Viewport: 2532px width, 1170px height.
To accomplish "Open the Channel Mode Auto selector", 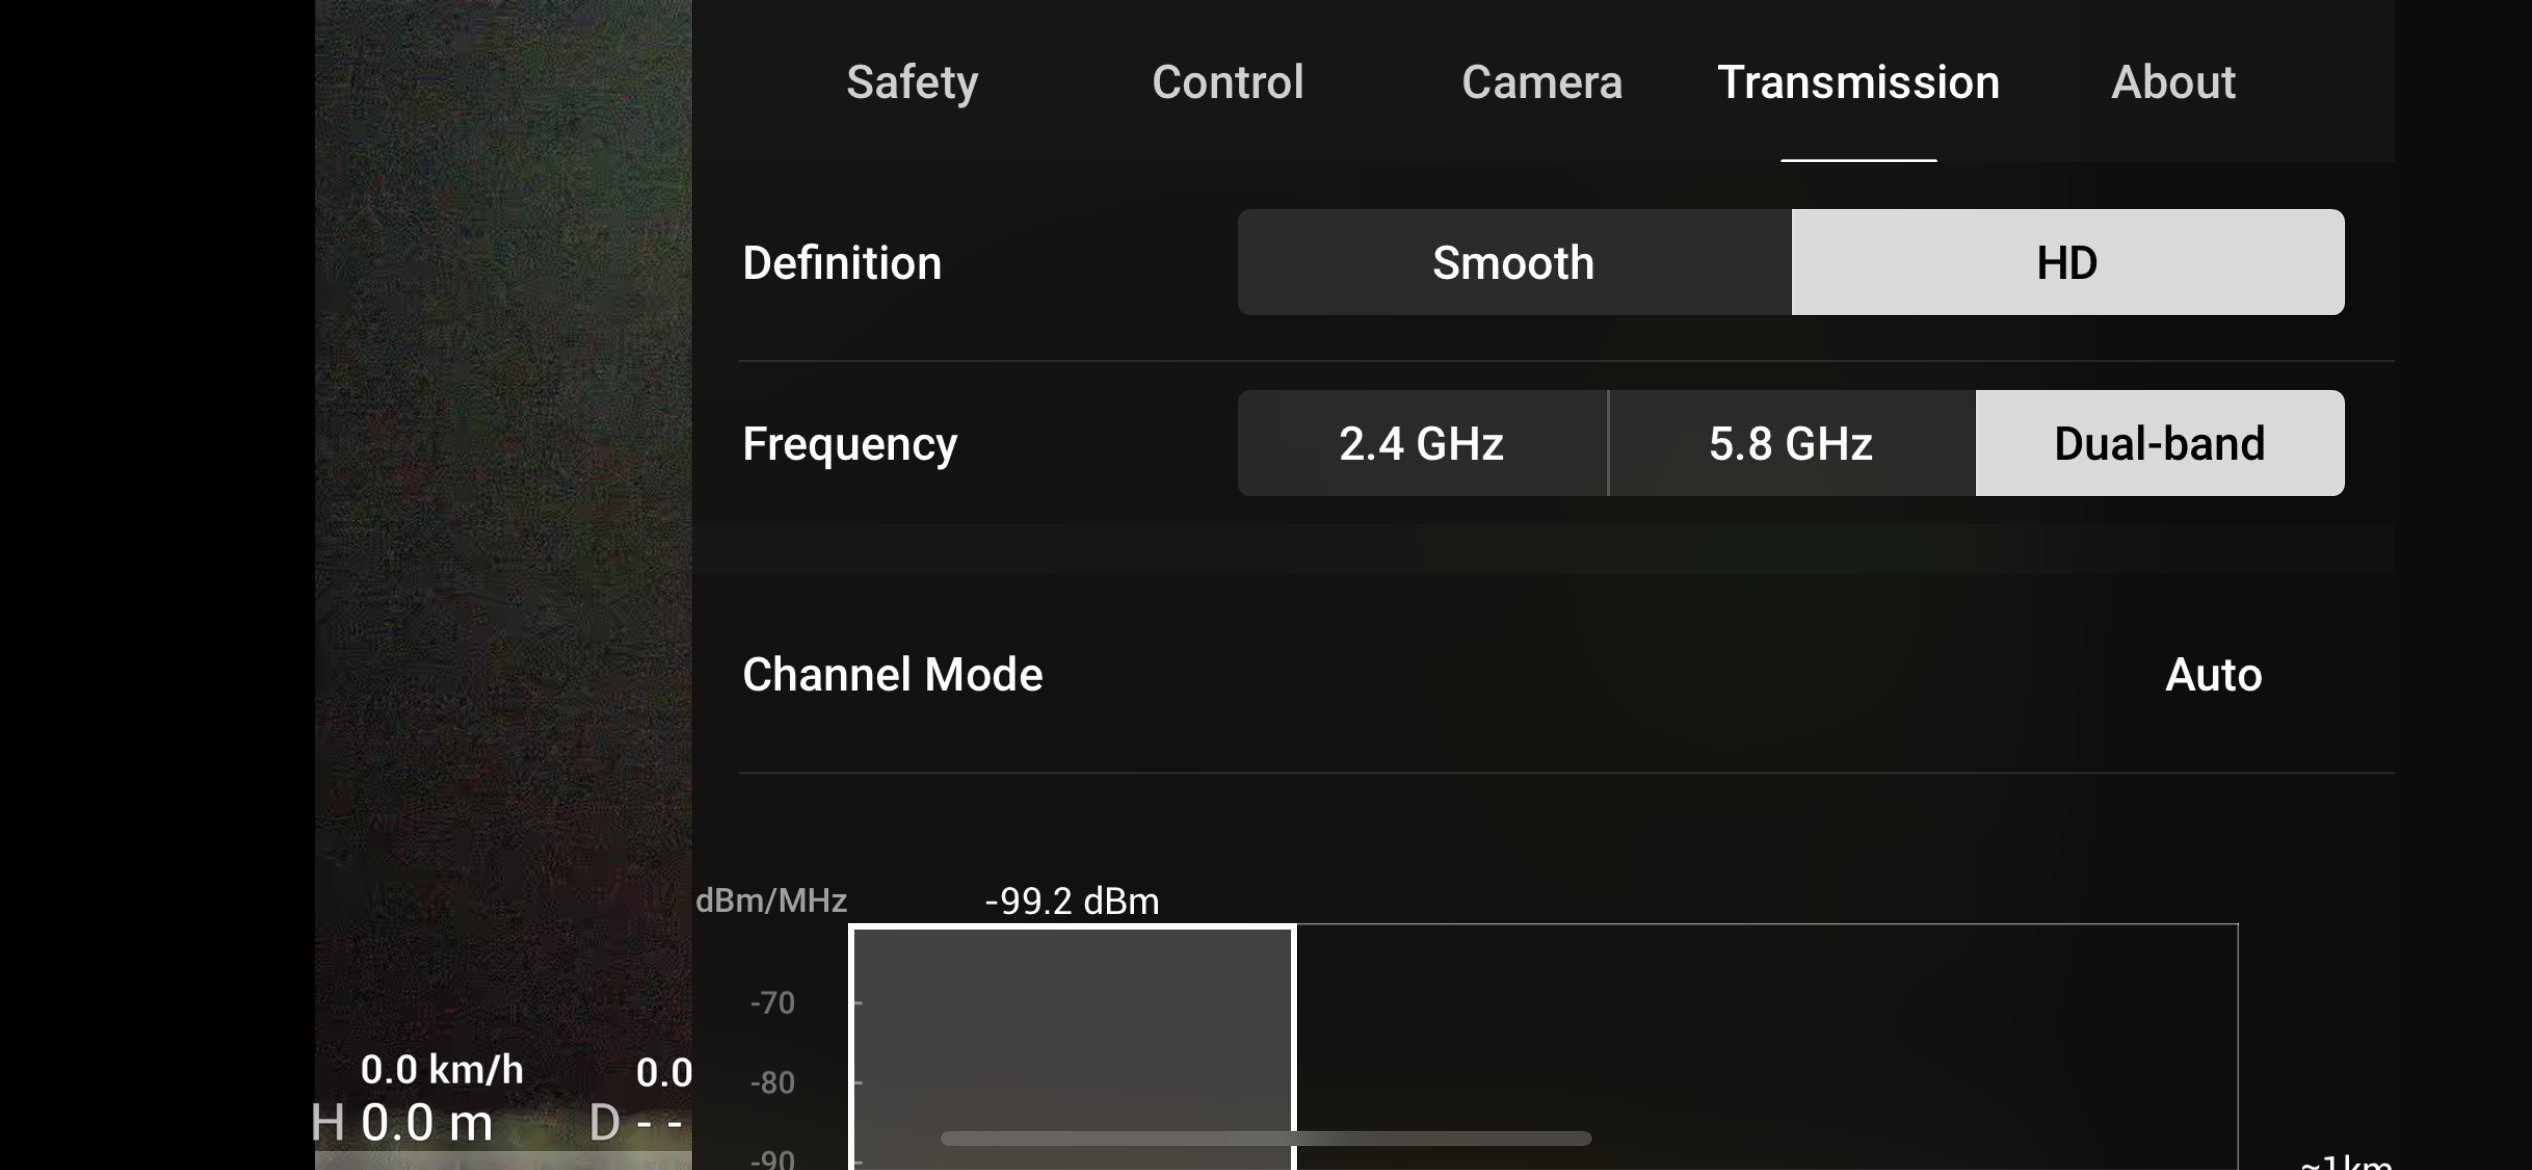I will click(x=2213, y=675).
